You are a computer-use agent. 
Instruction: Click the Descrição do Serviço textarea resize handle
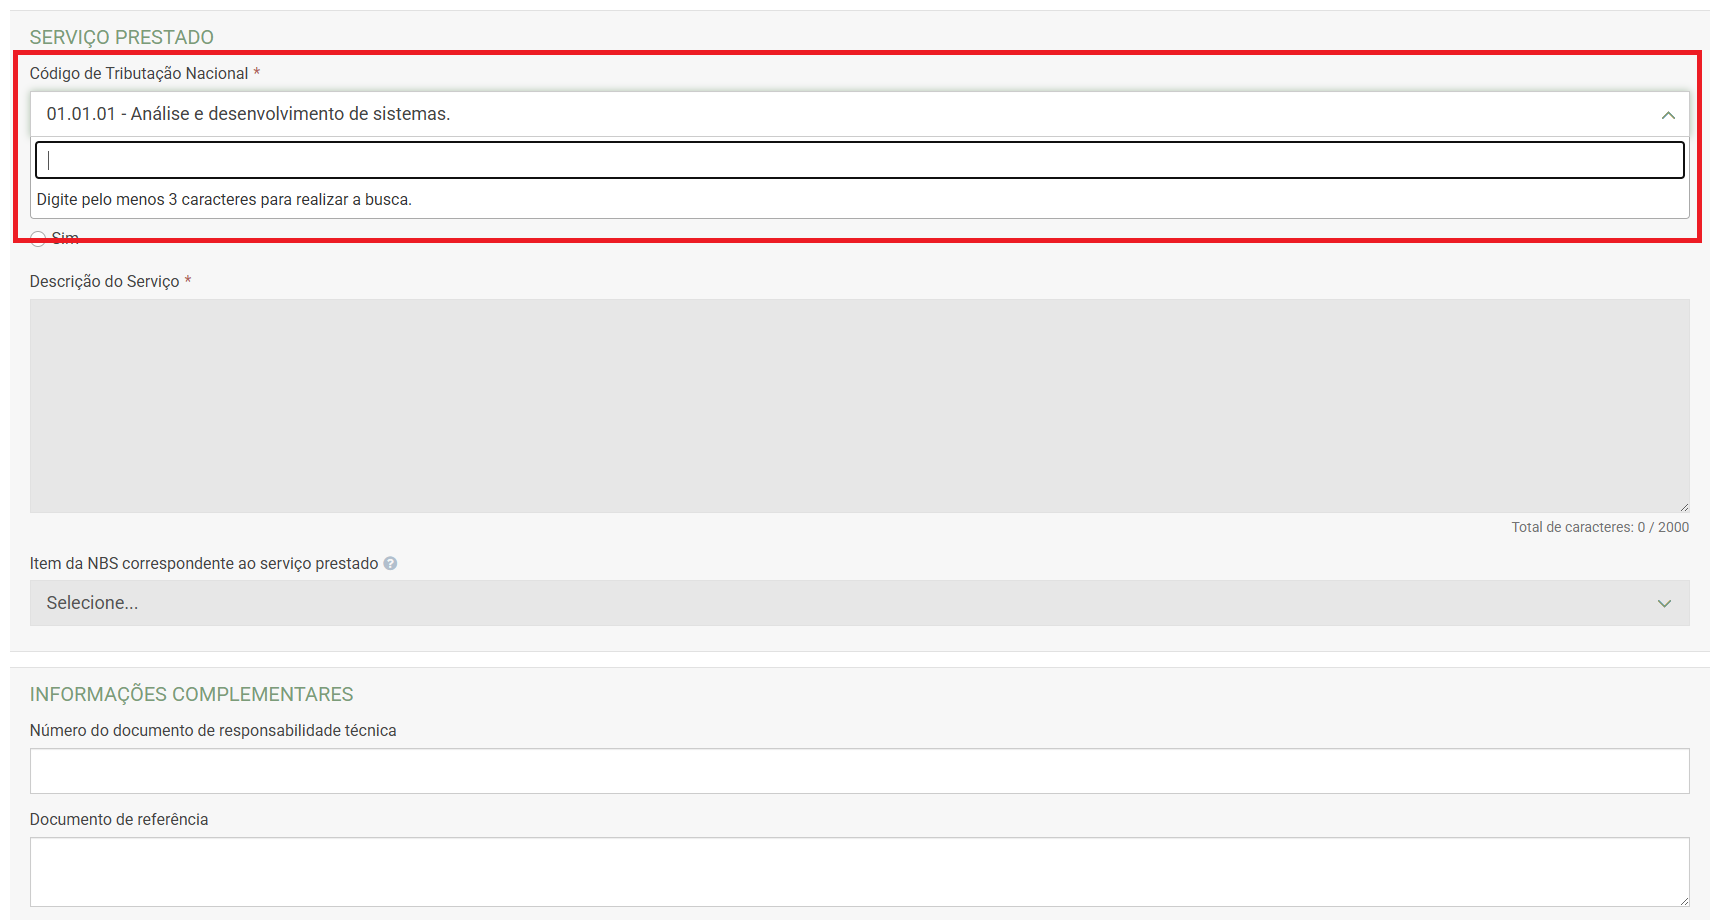coord(1684,507)
